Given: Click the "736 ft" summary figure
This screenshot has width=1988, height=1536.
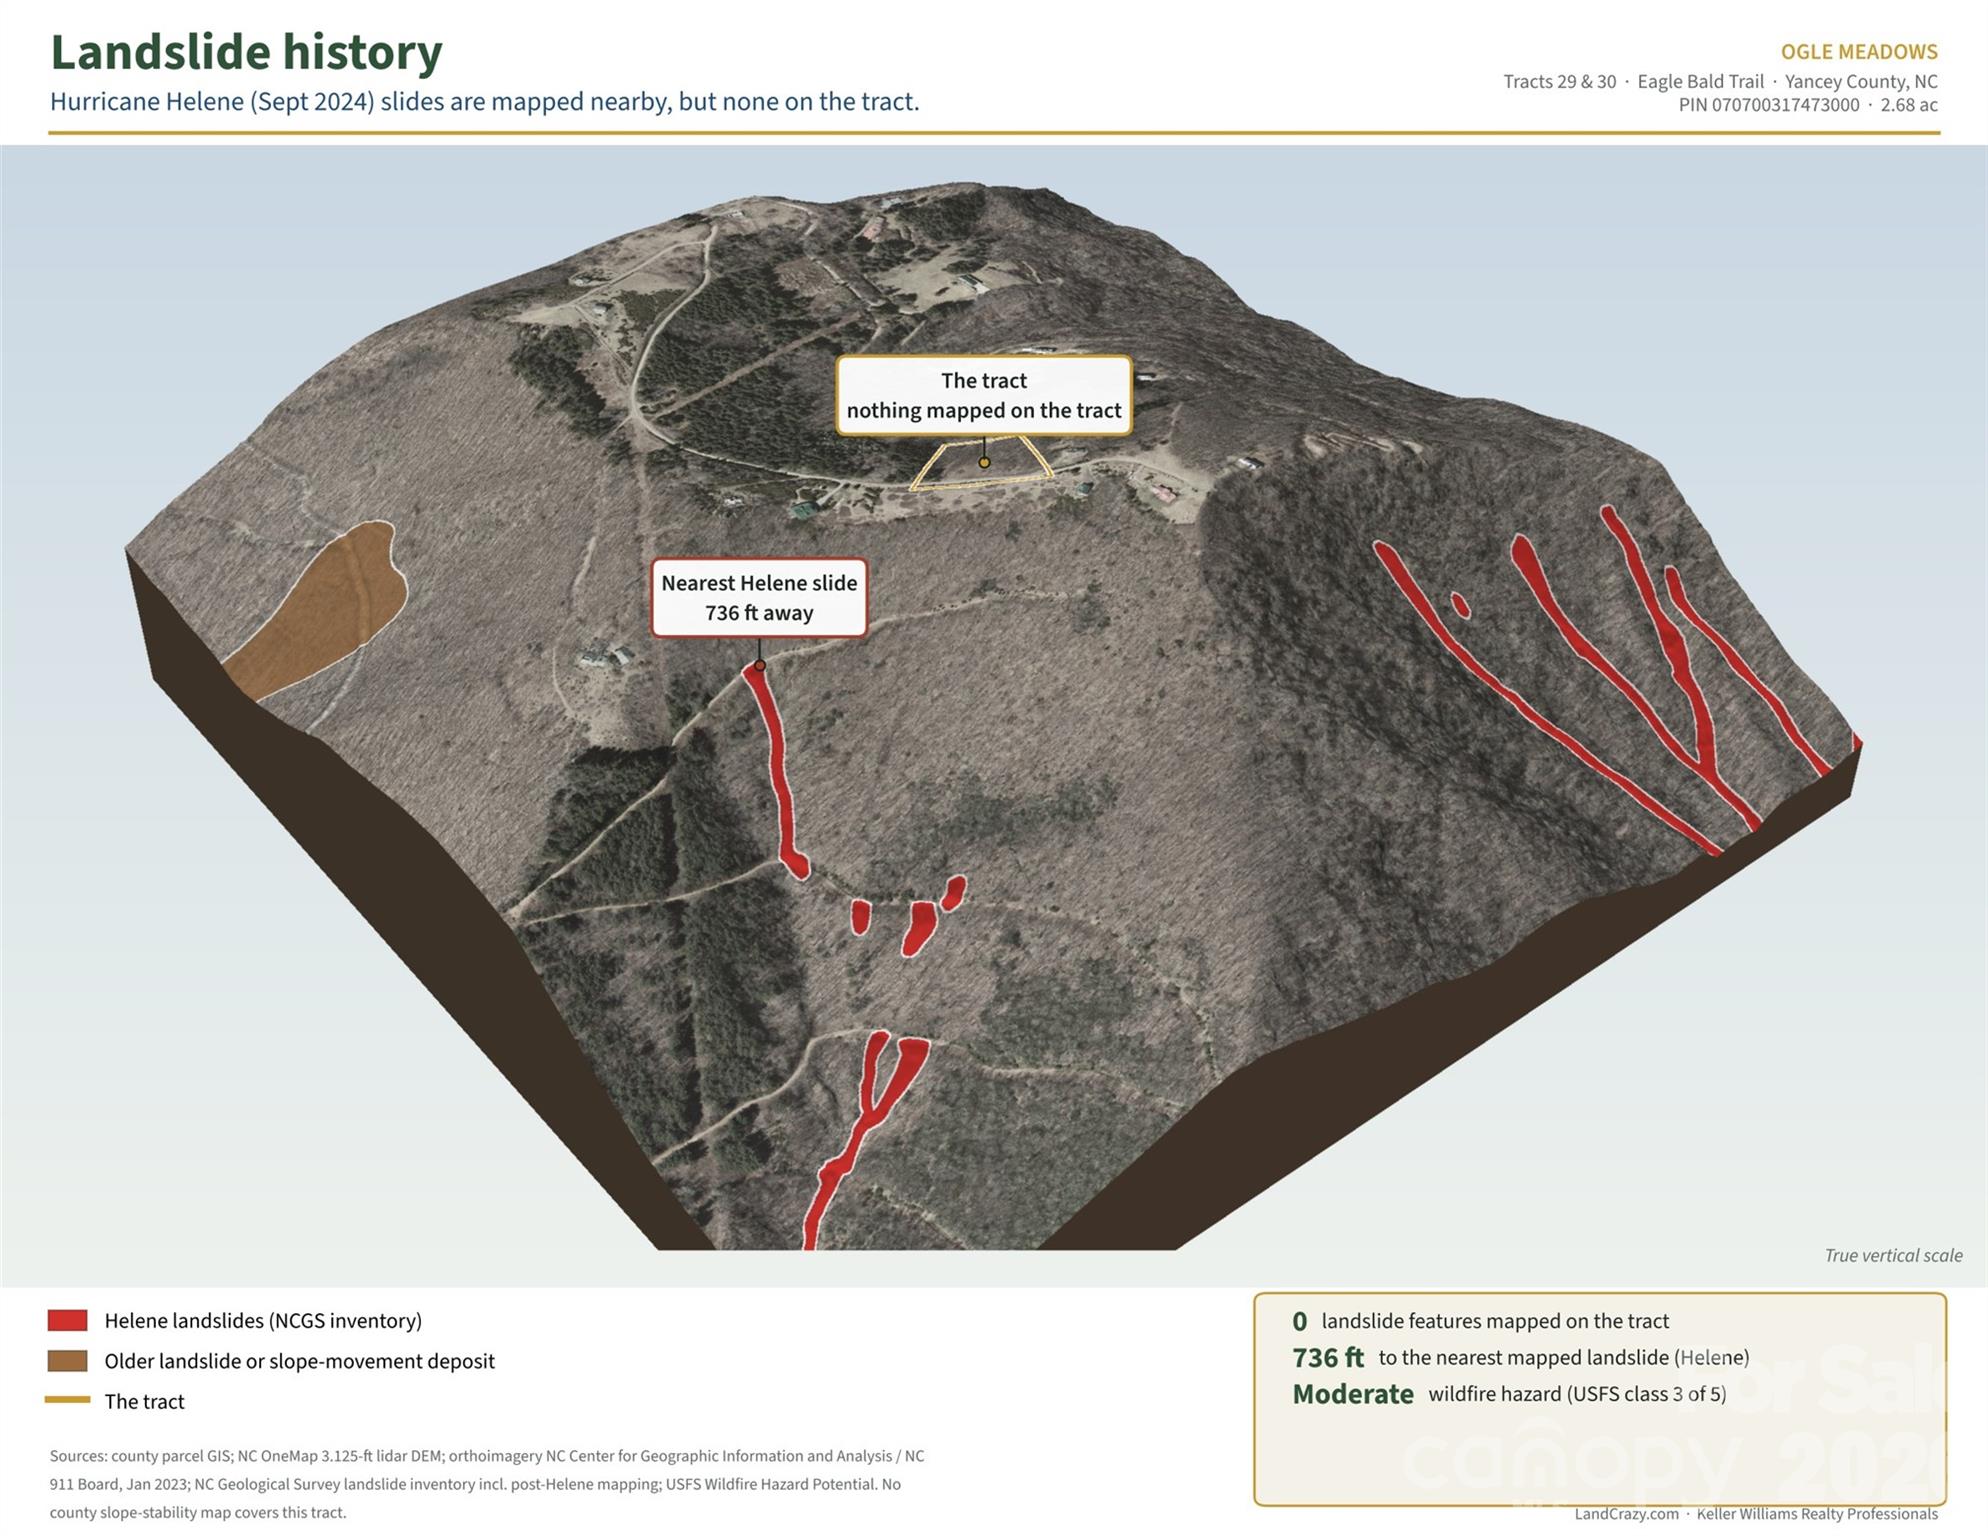Looking at the screenshot, I should (1328, 1357).
